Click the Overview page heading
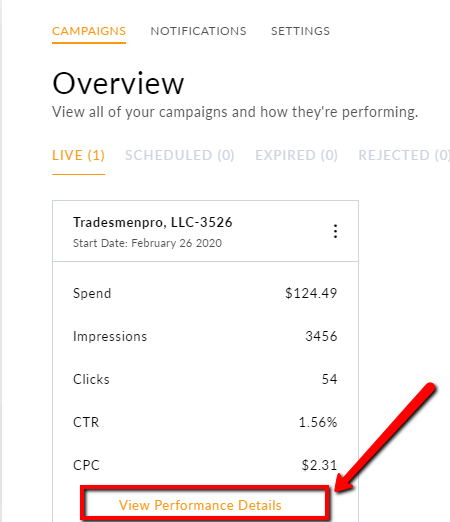Viewport: 450px width, 522px height. (x=118, y=83)
